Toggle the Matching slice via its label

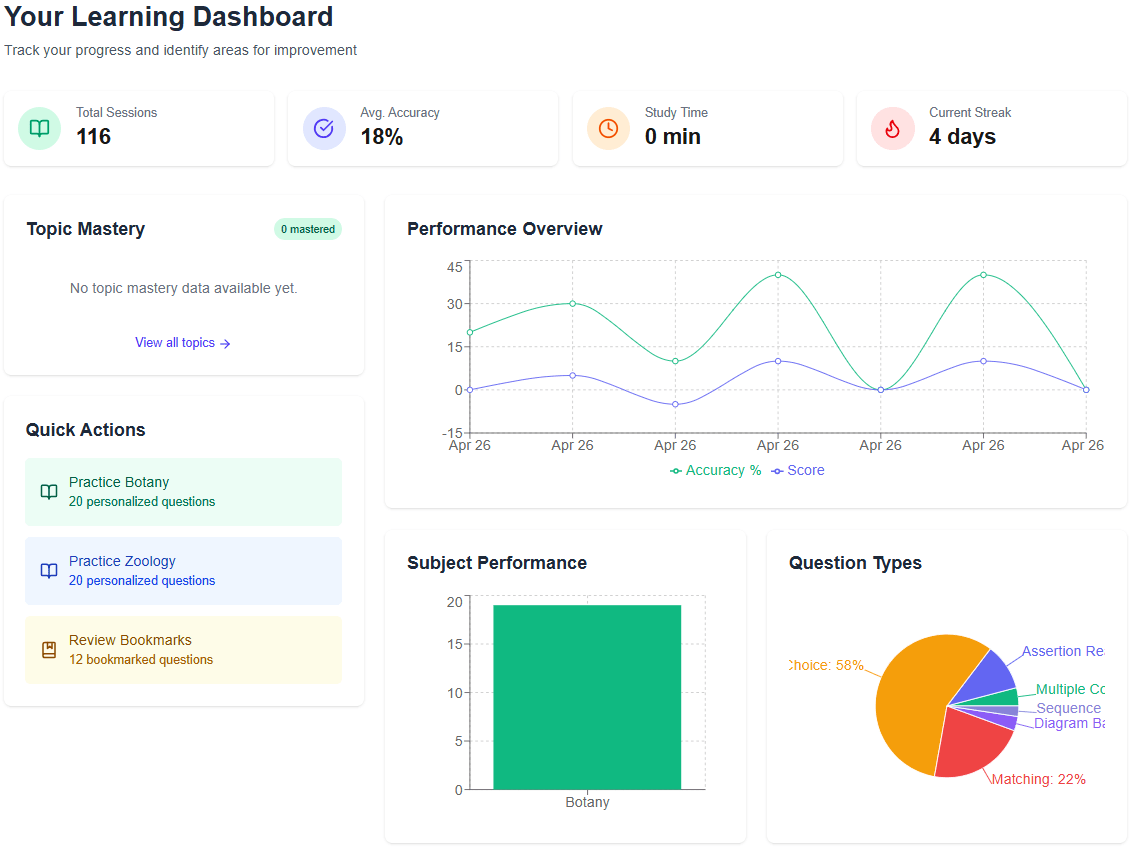pos(1038,778)
